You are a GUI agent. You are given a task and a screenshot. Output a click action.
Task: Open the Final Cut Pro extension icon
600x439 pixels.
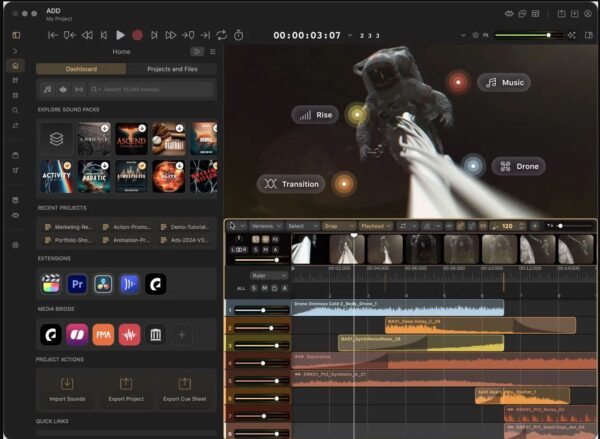[51, 284]
